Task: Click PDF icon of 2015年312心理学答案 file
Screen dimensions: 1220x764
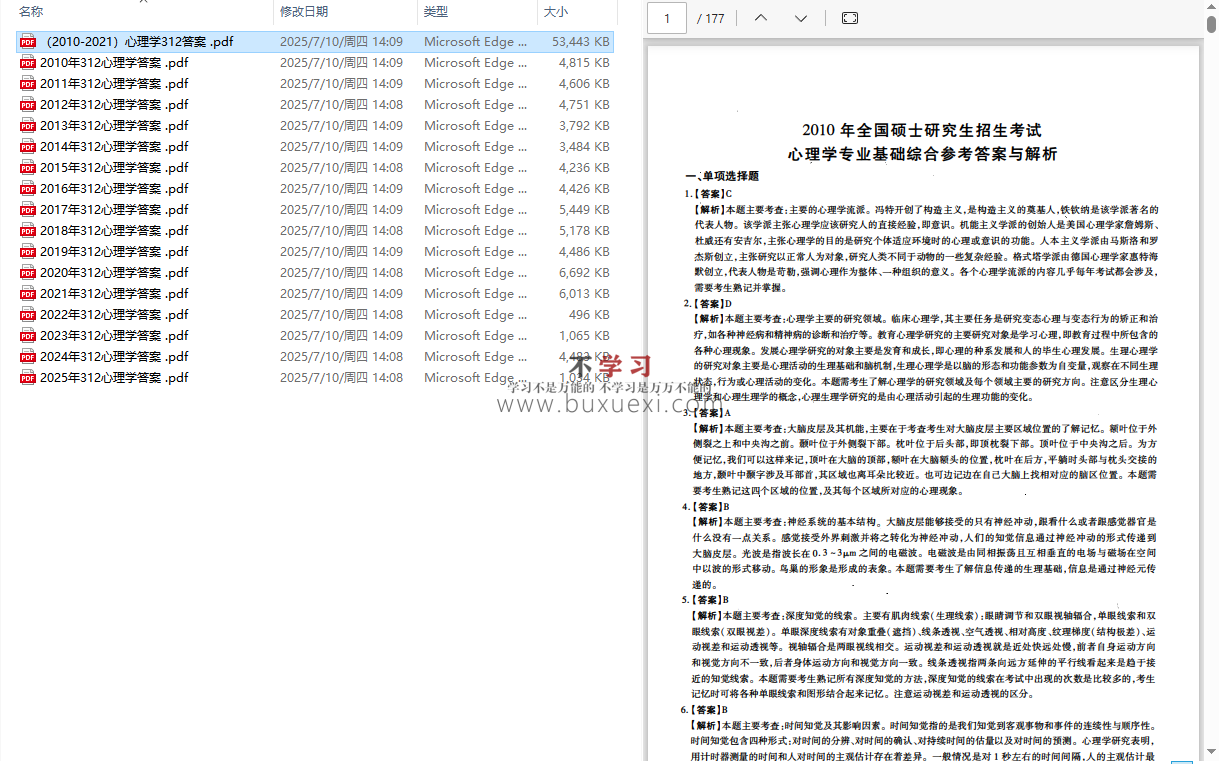Action: 28,168
